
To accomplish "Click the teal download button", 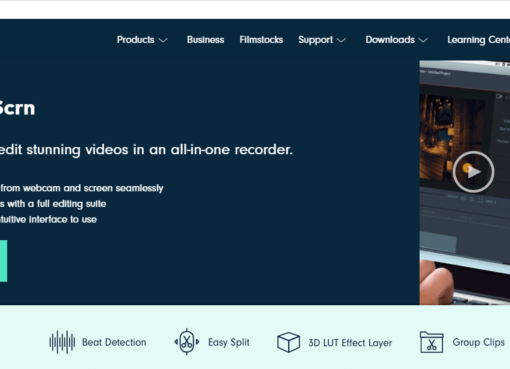I will click(3, 261).
